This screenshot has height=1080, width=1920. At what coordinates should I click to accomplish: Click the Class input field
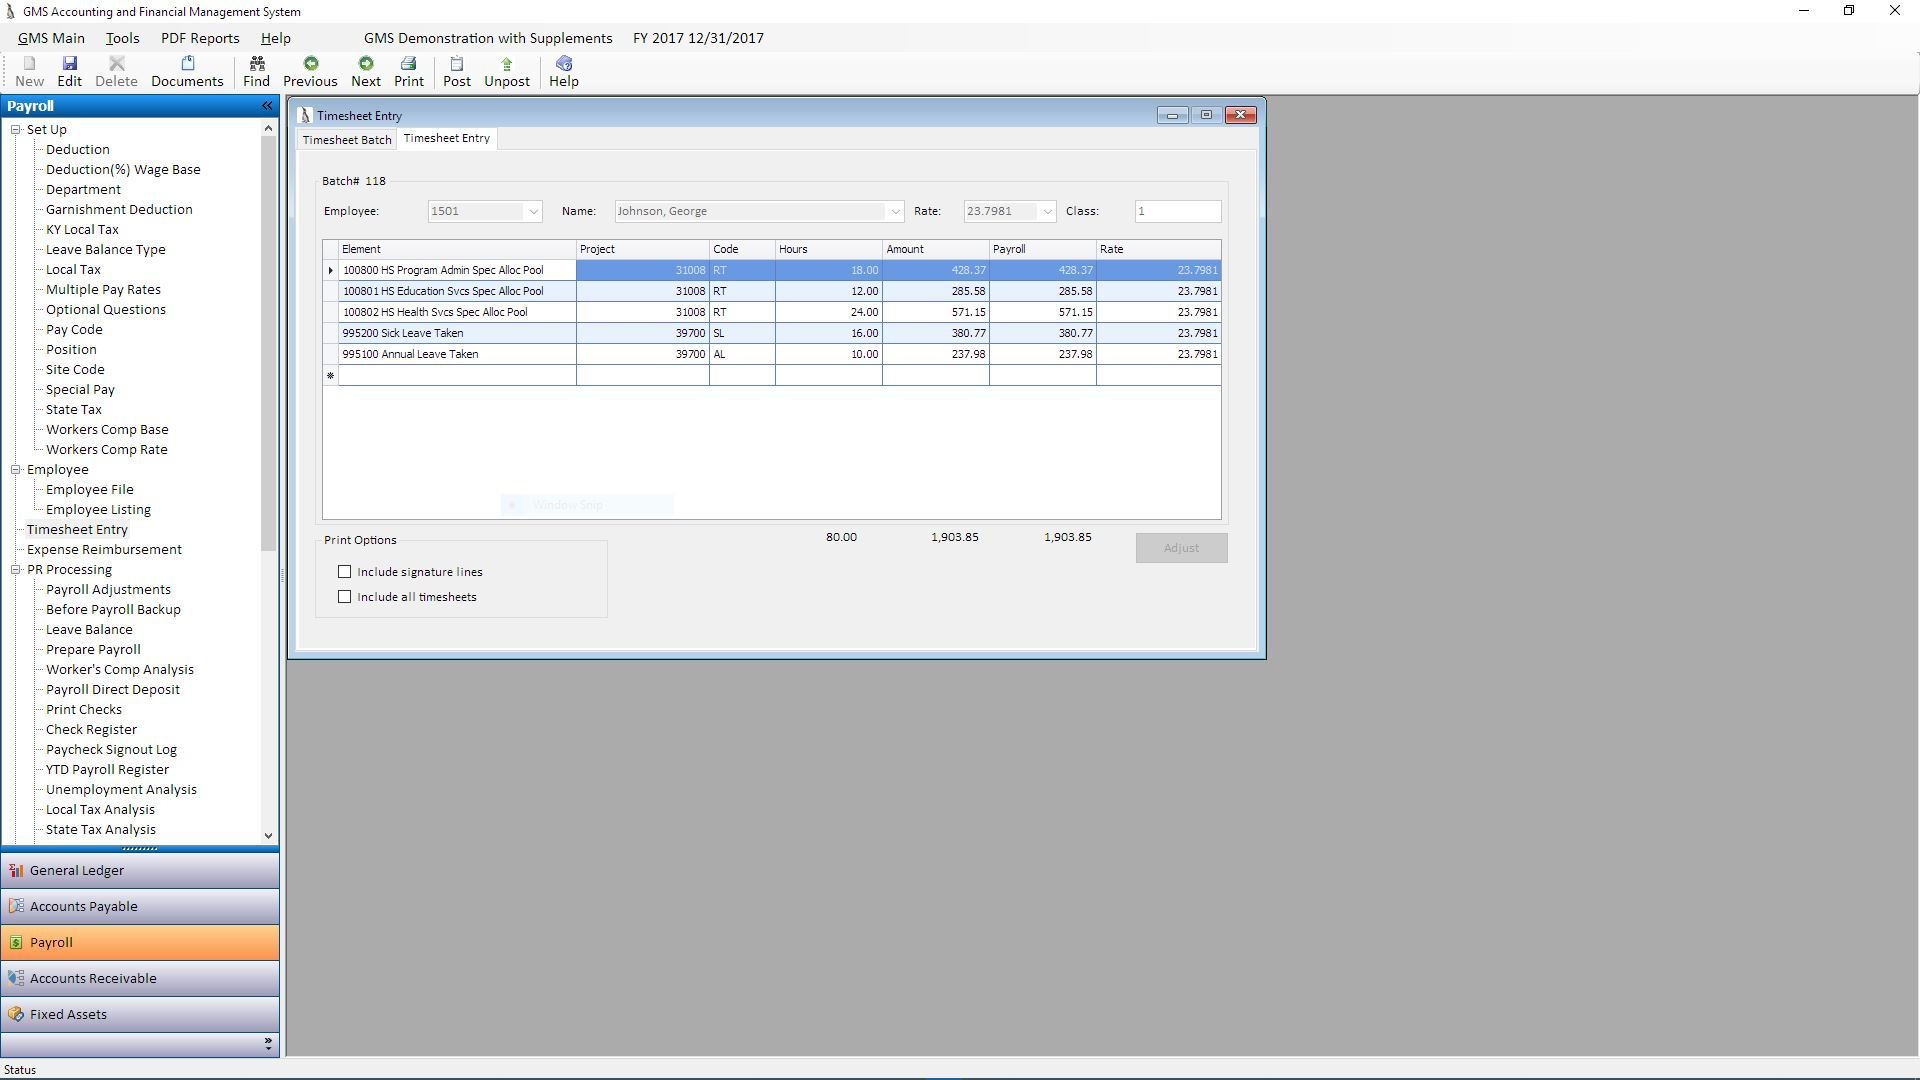(1177, 212)
